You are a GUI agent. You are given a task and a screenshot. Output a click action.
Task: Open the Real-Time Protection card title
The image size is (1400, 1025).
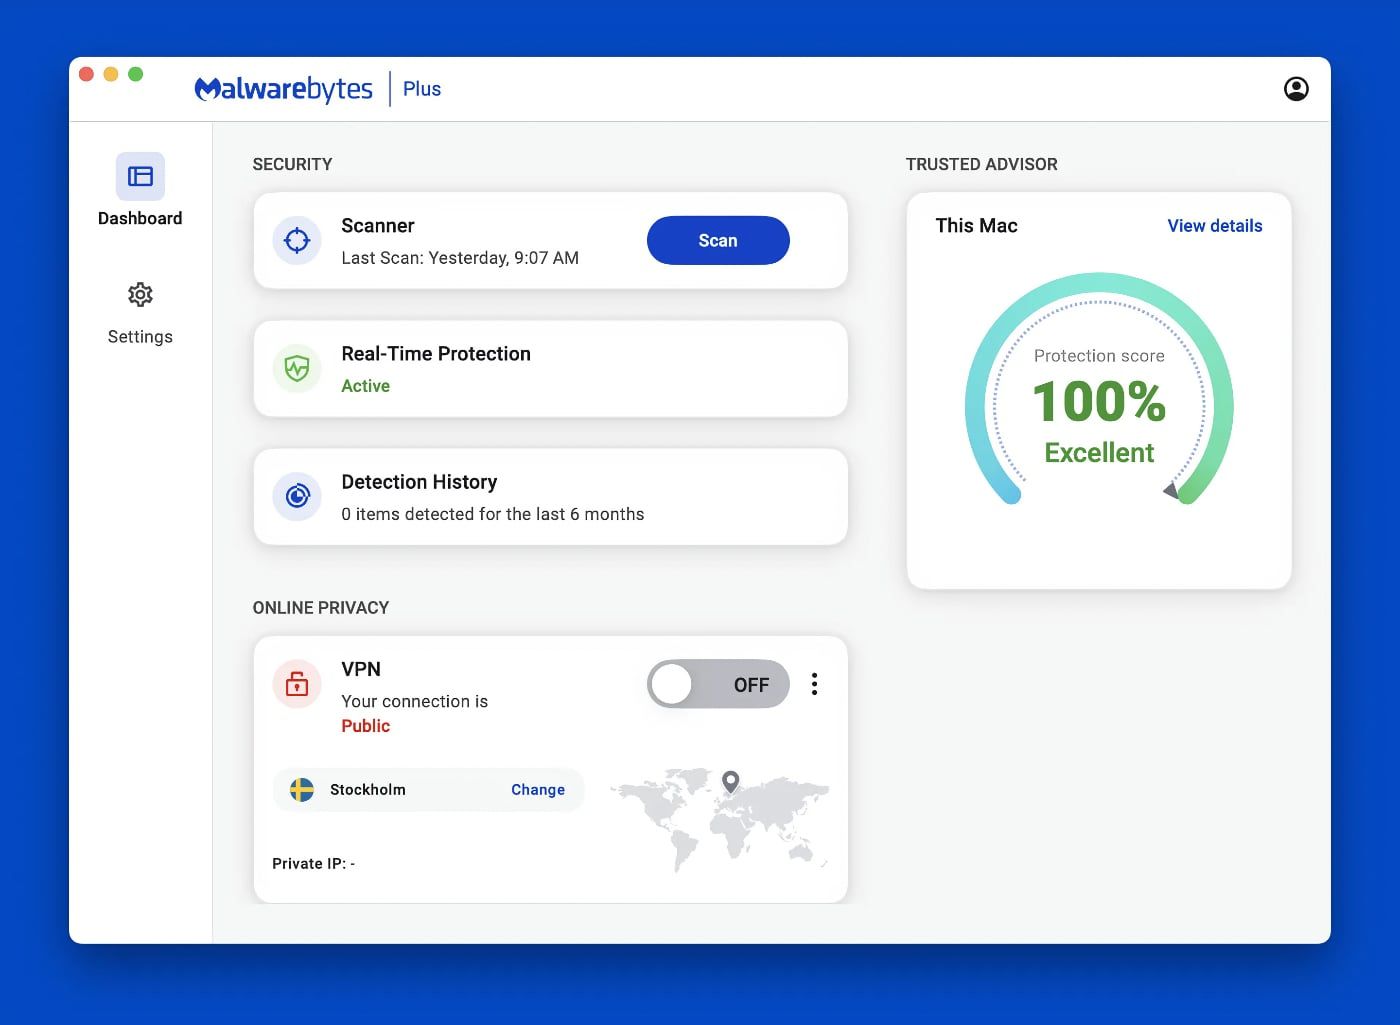(x=436, y=354)
